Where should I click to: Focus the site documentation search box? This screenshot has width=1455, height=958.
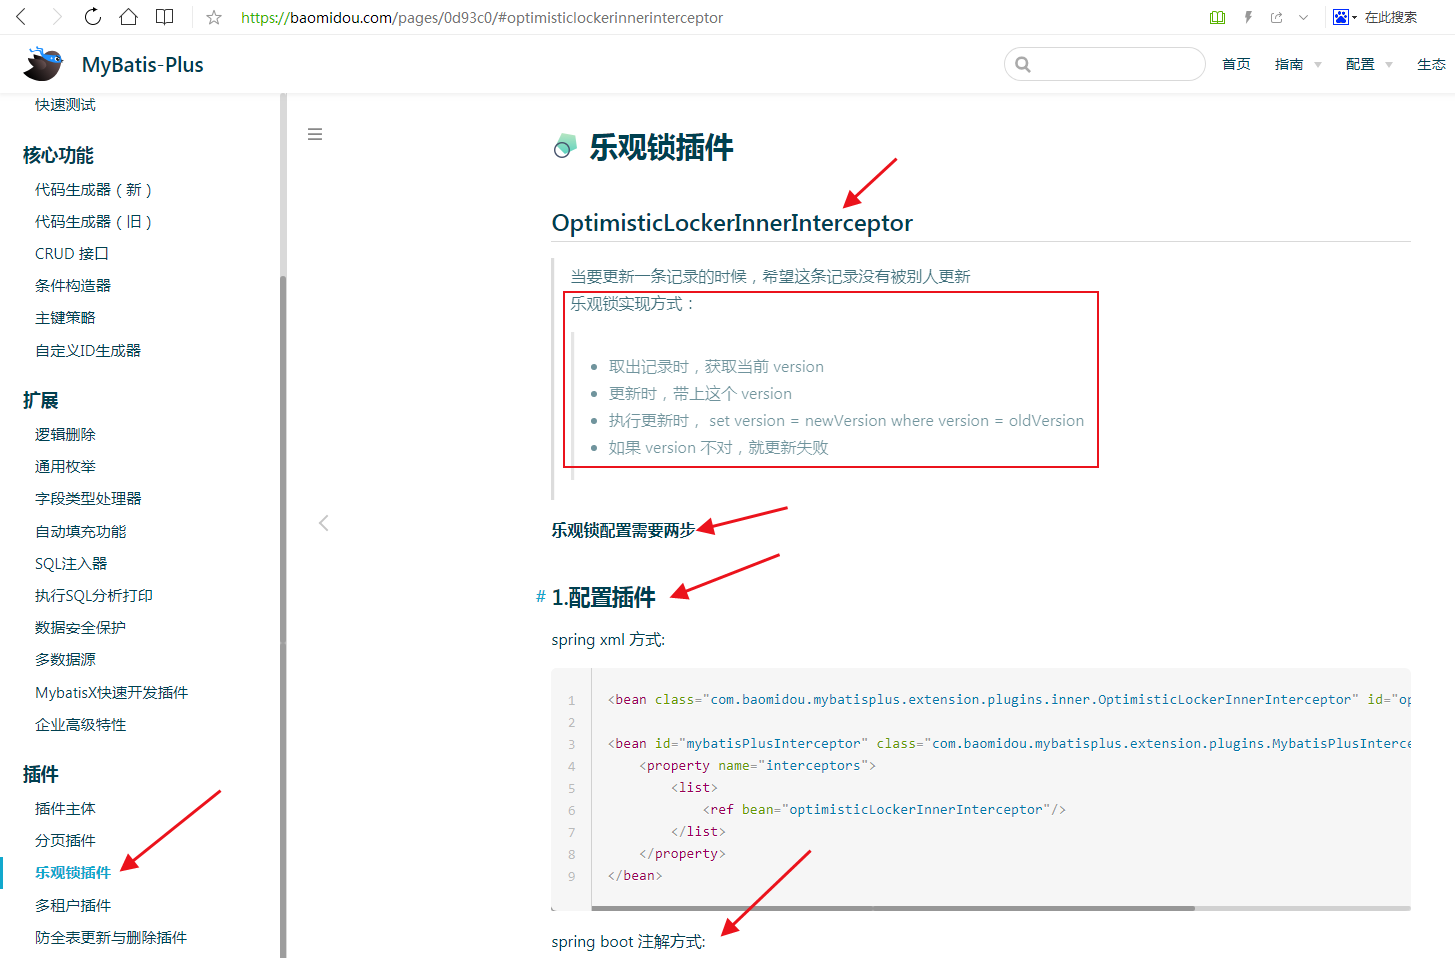(x=1105, y=64)
